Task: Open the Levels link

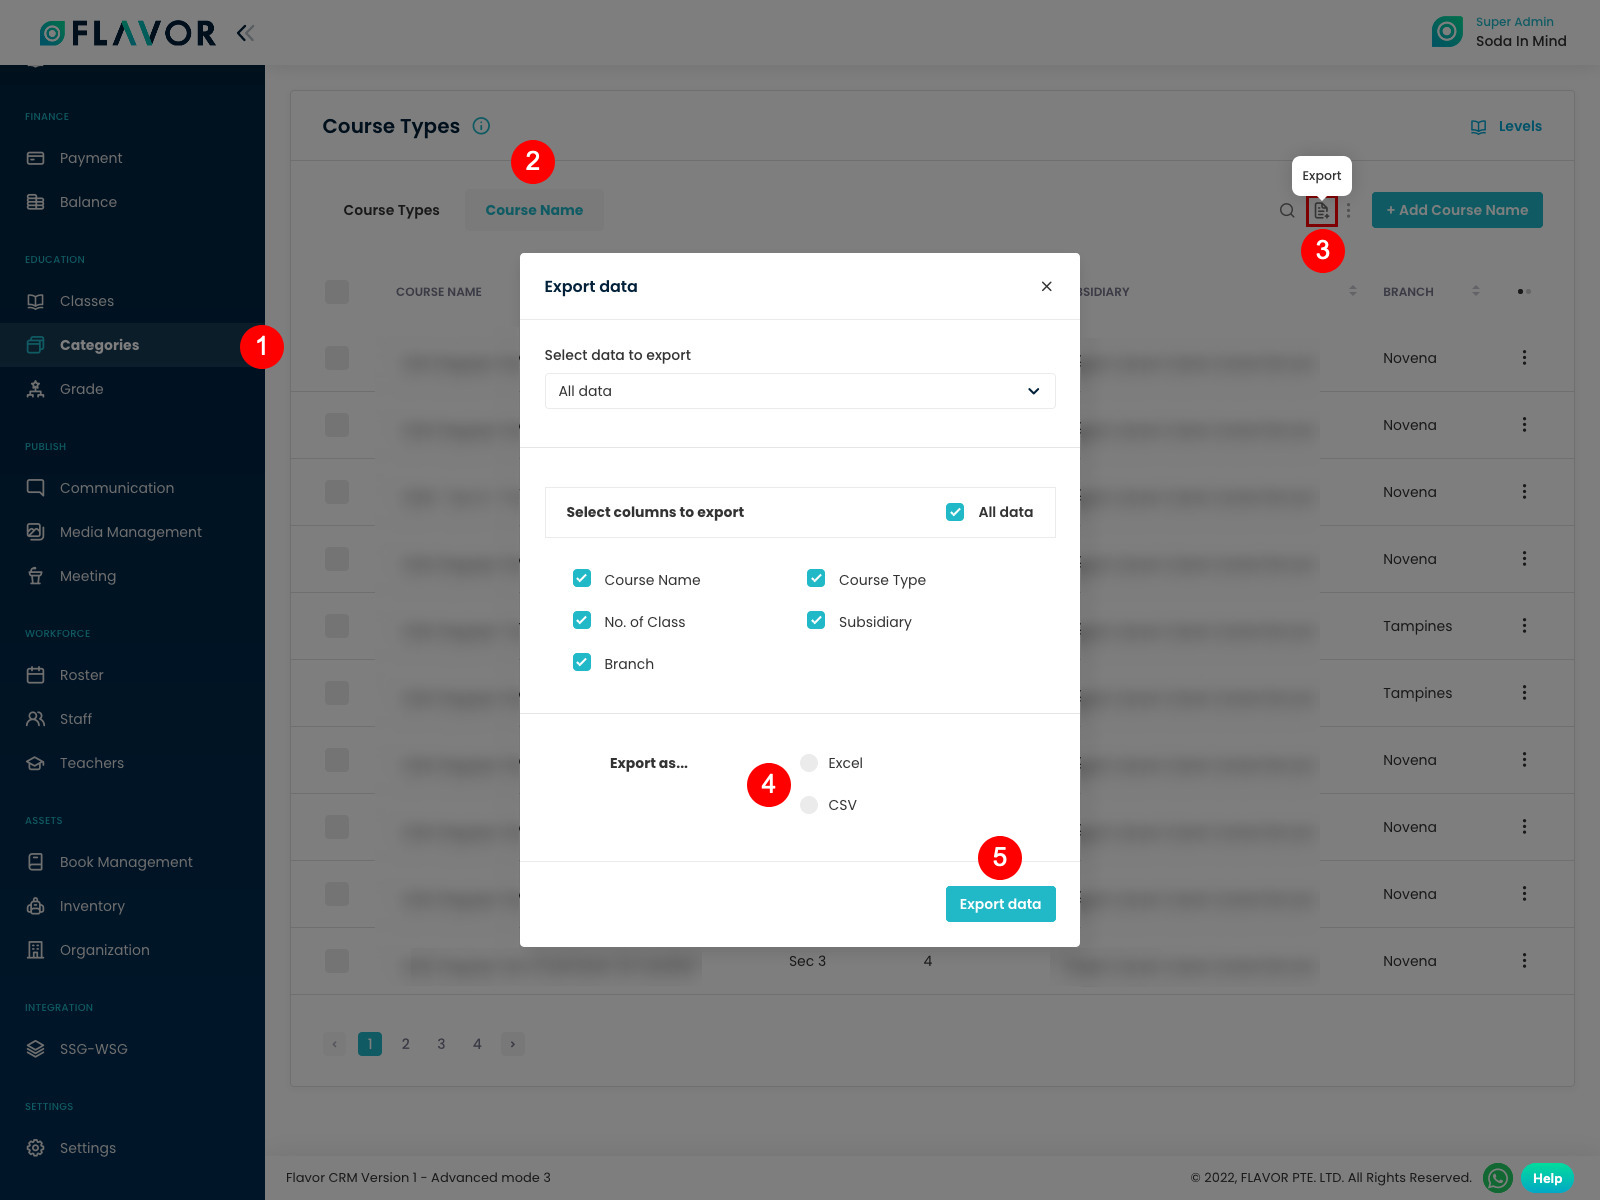Action: 1506,126
